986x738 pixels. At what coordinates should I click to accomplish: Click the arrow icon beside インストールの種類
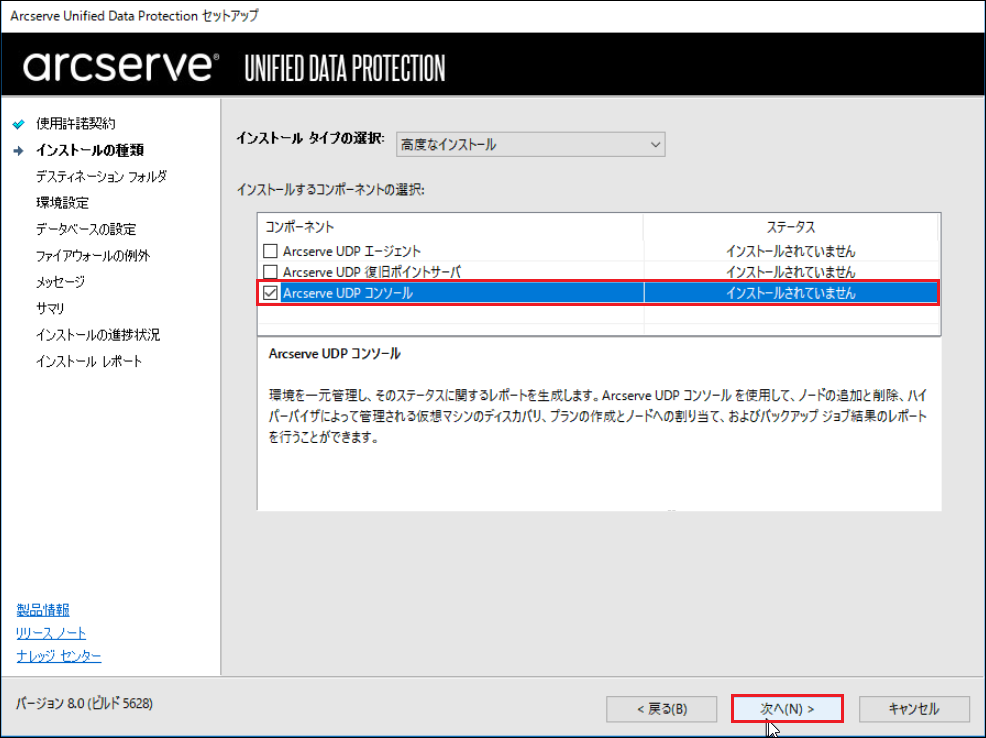[x=19, y=150]
